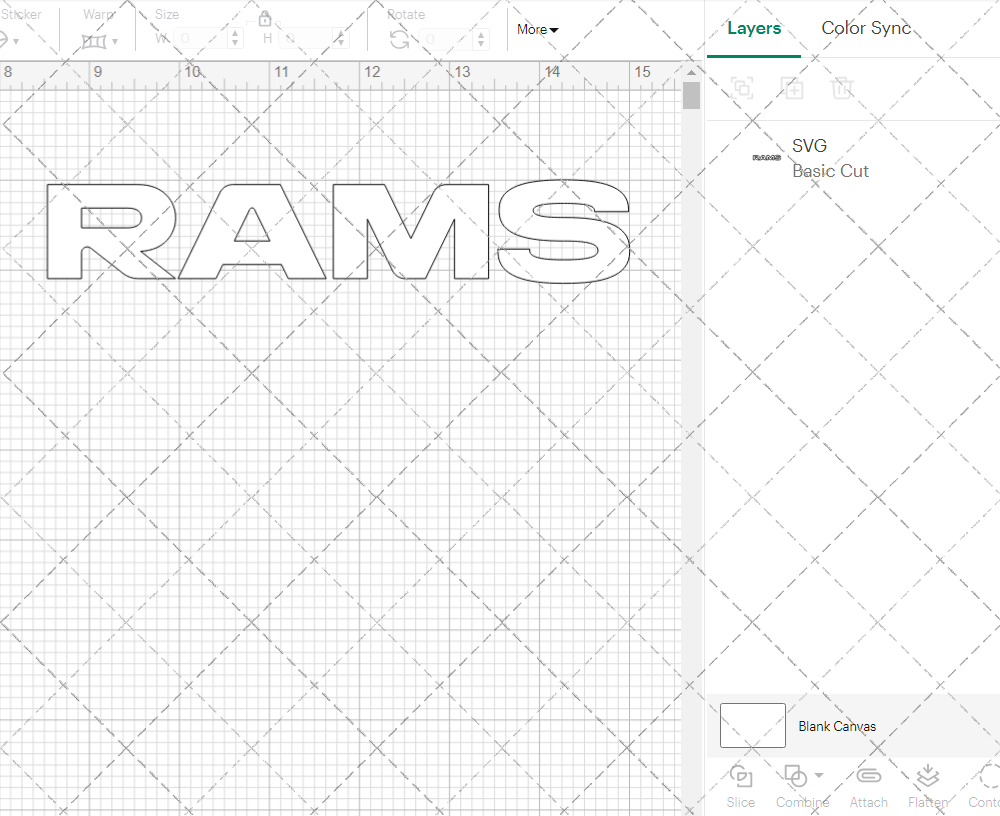Adjust the Rotate stepper arrows
This screenshot has height=816, width=1000.
(x=482, y=40)
